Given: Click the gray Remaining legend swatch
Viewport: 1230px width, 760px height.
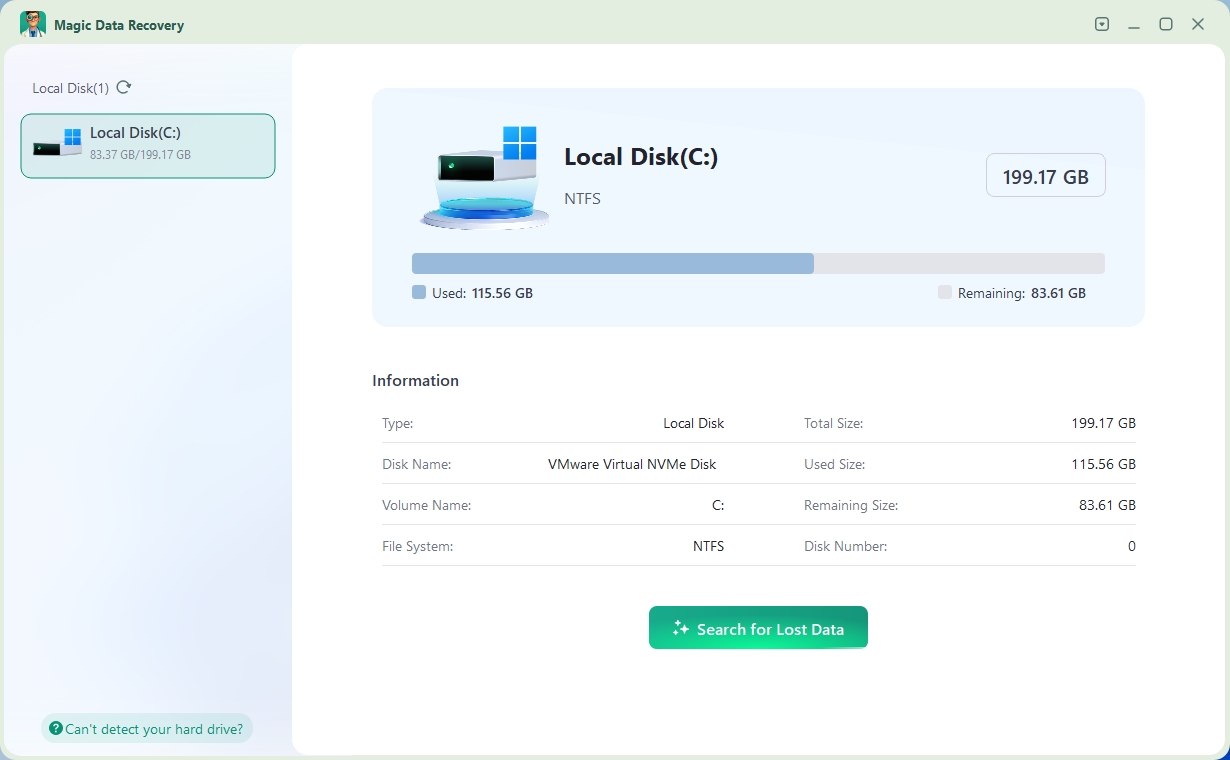Looking at the screenshot, I should tap(945, 293).
